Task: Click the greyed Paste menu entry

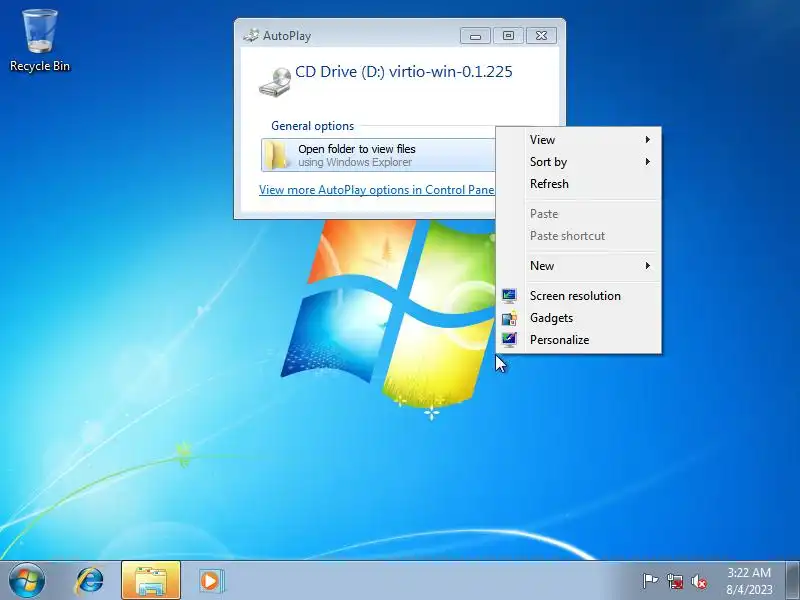Action: pyautogui.click(x=579, y=214)
